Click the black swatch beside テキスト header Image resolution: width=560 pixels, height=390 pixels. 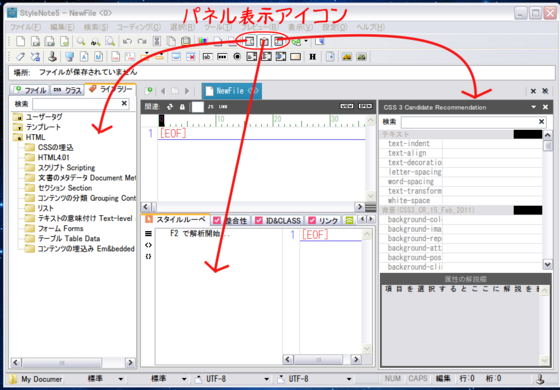coord(528,134)
